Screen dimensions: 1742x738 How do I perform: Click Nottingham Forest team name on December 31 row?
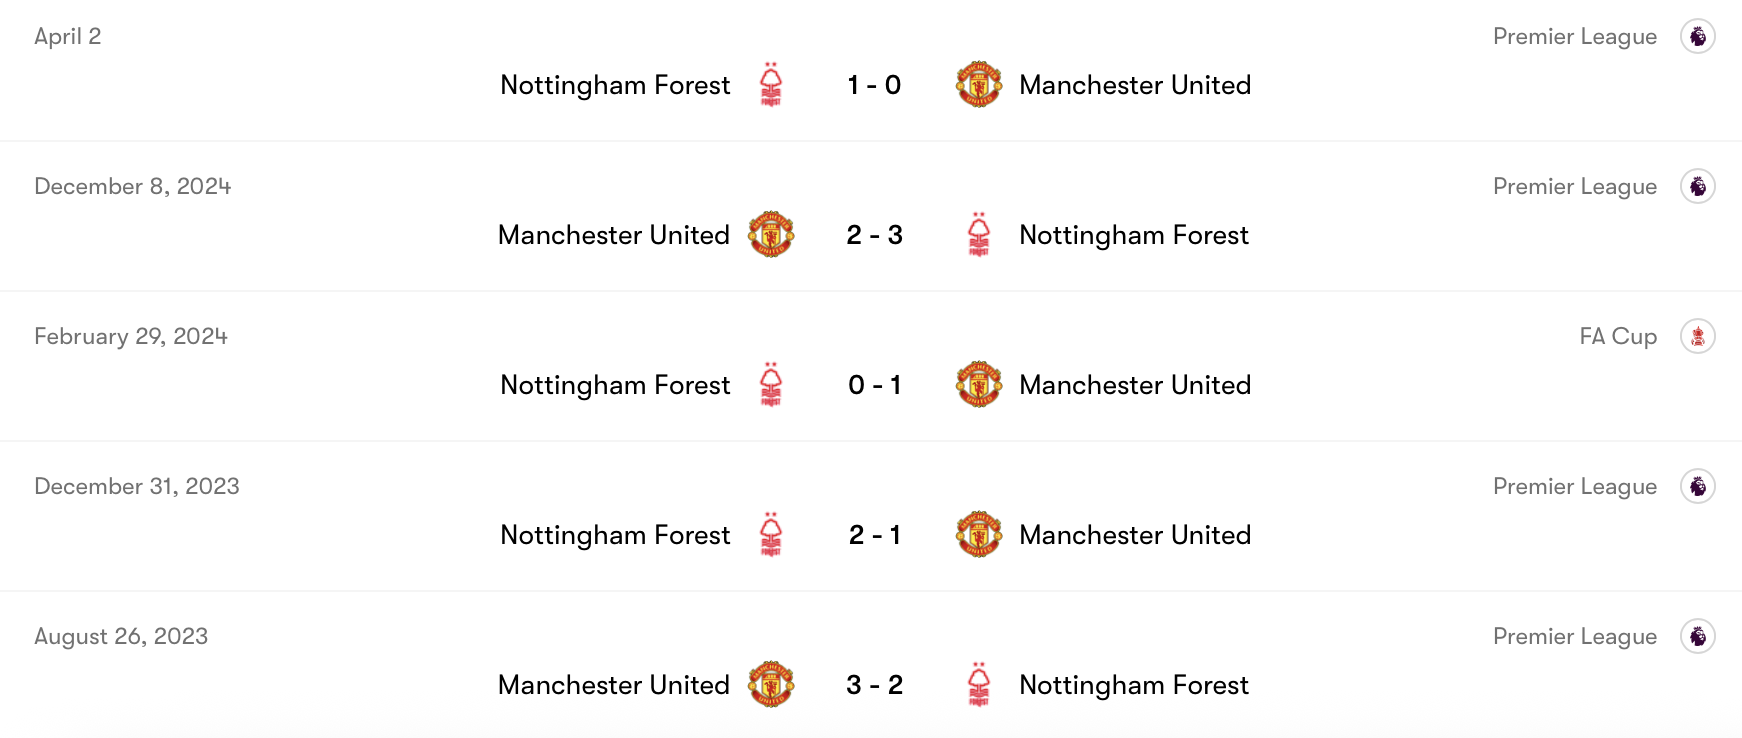point(614,536)
